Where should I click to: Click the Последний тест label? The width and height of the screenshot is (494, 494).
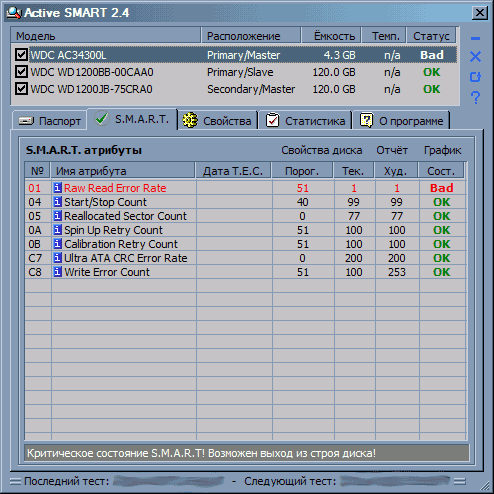point(66,481)
